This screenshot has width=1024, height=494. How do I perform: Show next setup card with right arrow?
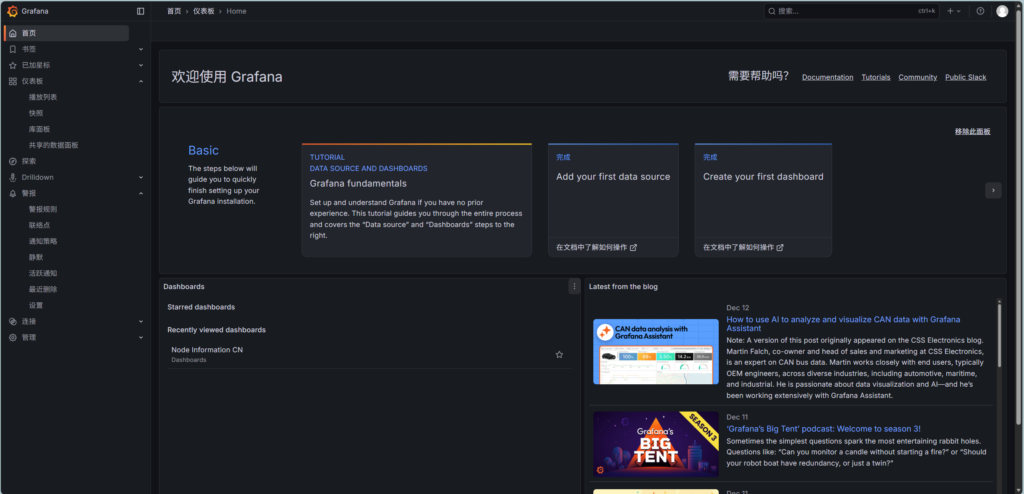point(993,190)
